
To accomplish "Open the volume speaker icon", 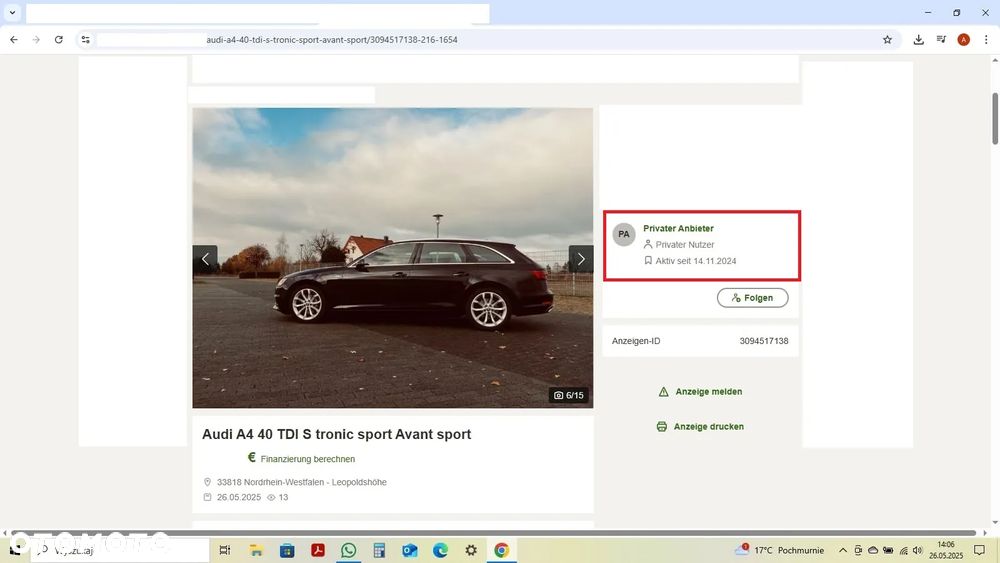I will click(918, 550).
